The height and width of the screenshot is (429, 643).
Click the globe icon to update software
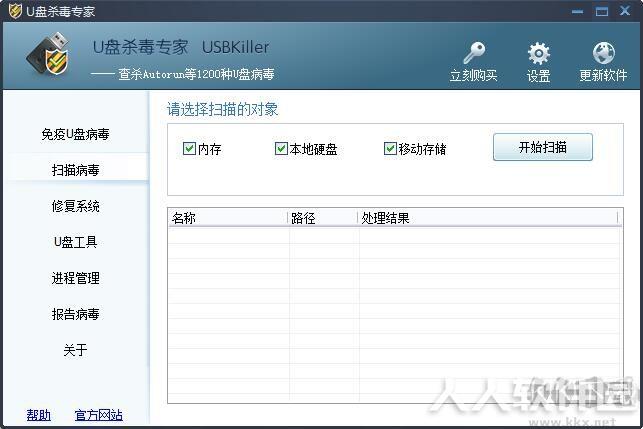pos(603,53)
